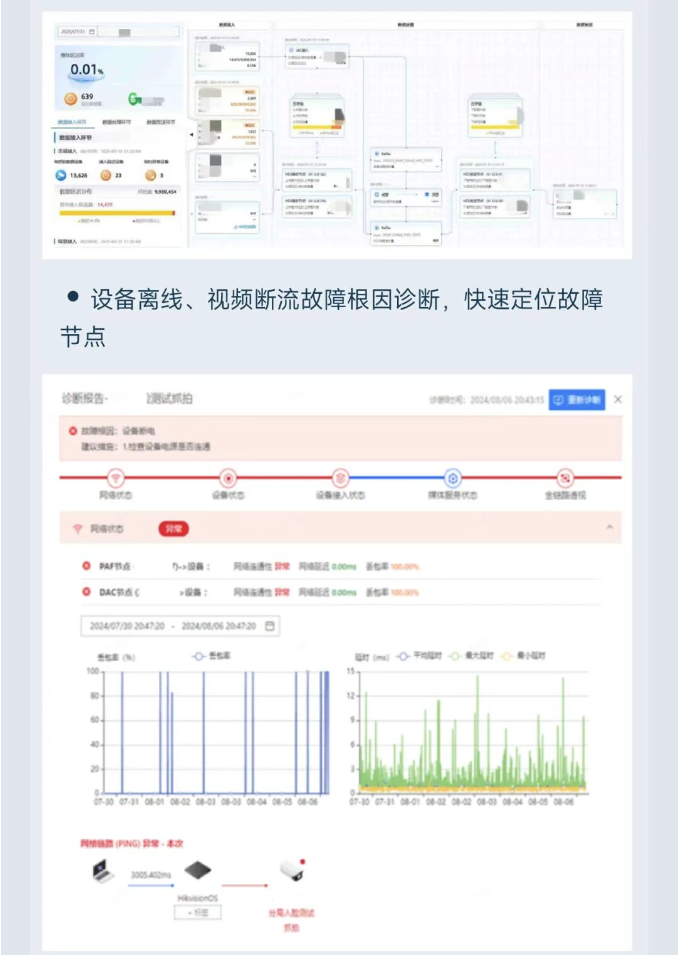Click calendar icon in diagnosis date range
The image size is (679, 955).
click(x=269, y=626)
